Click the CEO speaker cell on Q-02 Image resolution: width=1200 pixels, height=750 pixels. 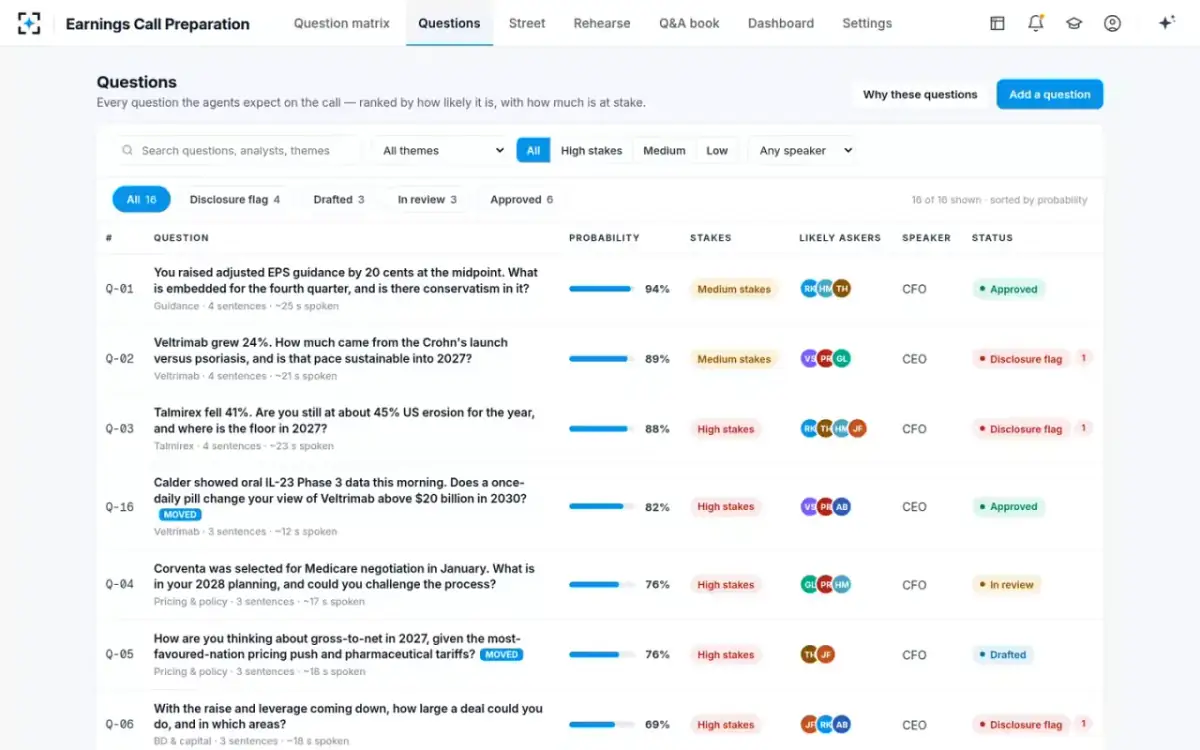[x=914, y=359]
